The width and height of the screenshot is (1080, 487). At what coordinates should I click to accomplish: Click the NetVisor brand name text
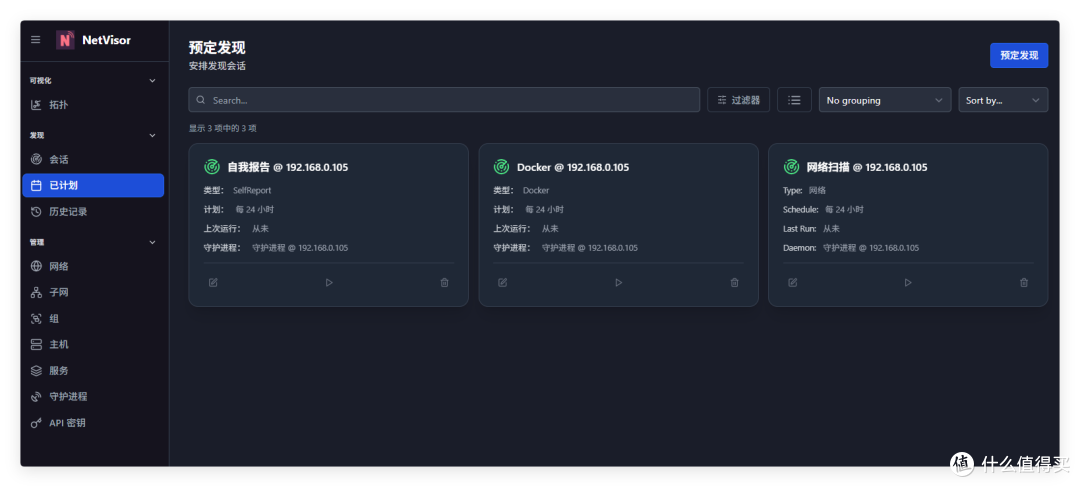tap(106, 40)
